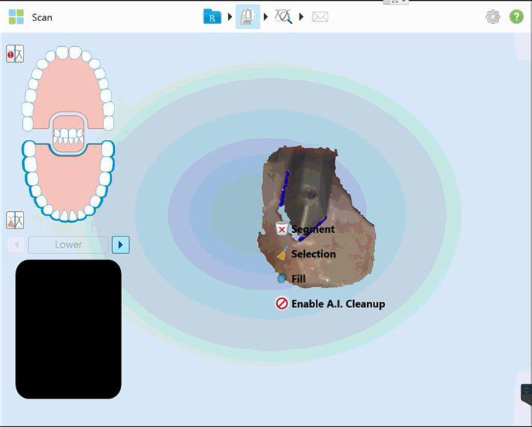The width and height of the screenshot is (532, 427).
Task: Select the bite view in the center
Action: (x=69, y=135)
